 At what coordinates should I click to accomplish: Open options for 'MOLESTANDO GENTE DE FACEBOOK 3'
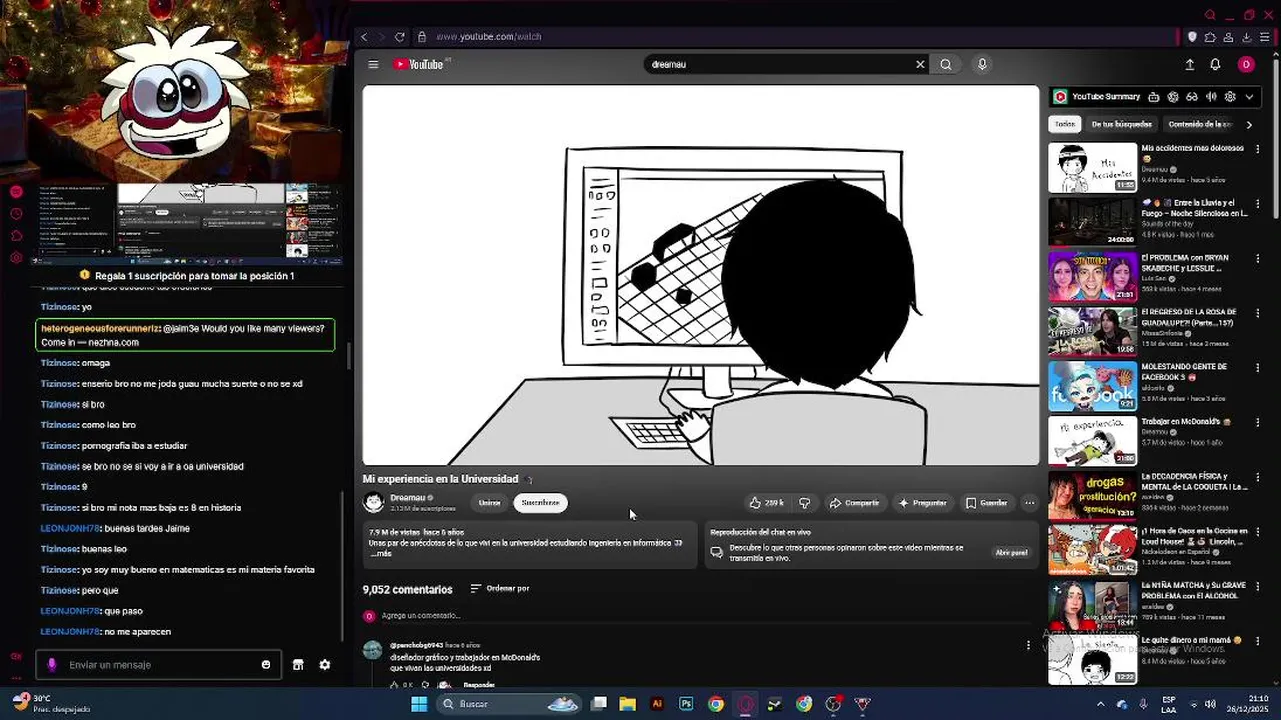(1258, 367)
